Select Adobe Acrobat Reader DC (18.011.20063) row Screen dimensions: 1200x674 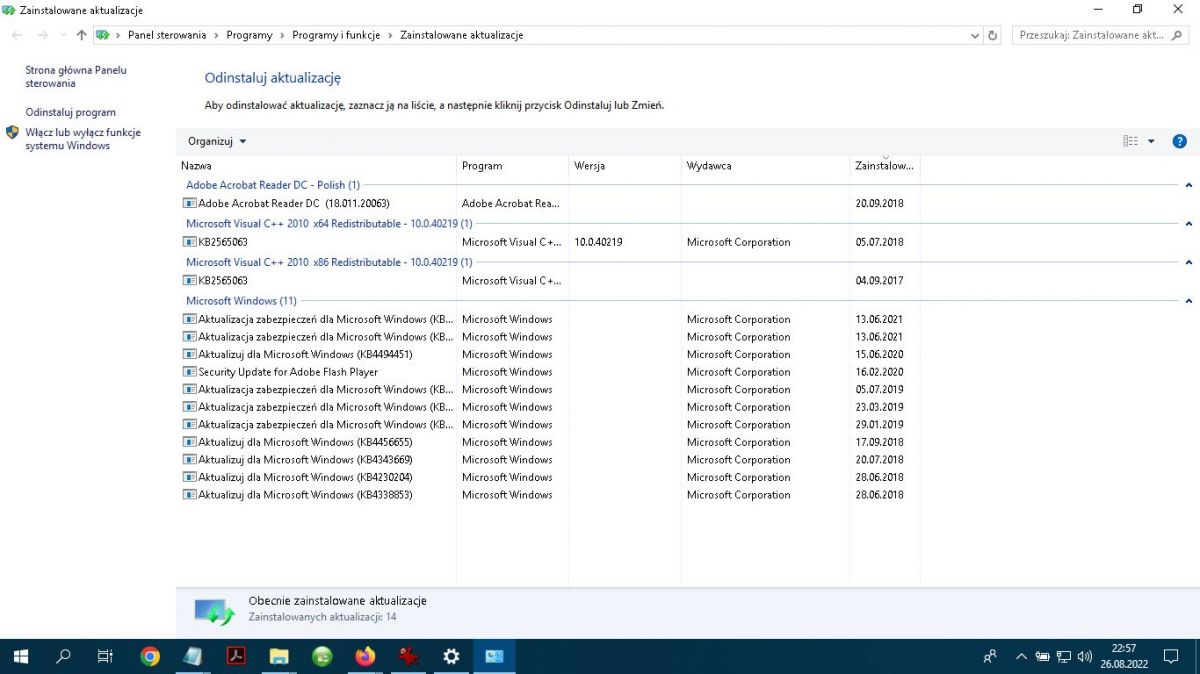(x=548, y=203)
